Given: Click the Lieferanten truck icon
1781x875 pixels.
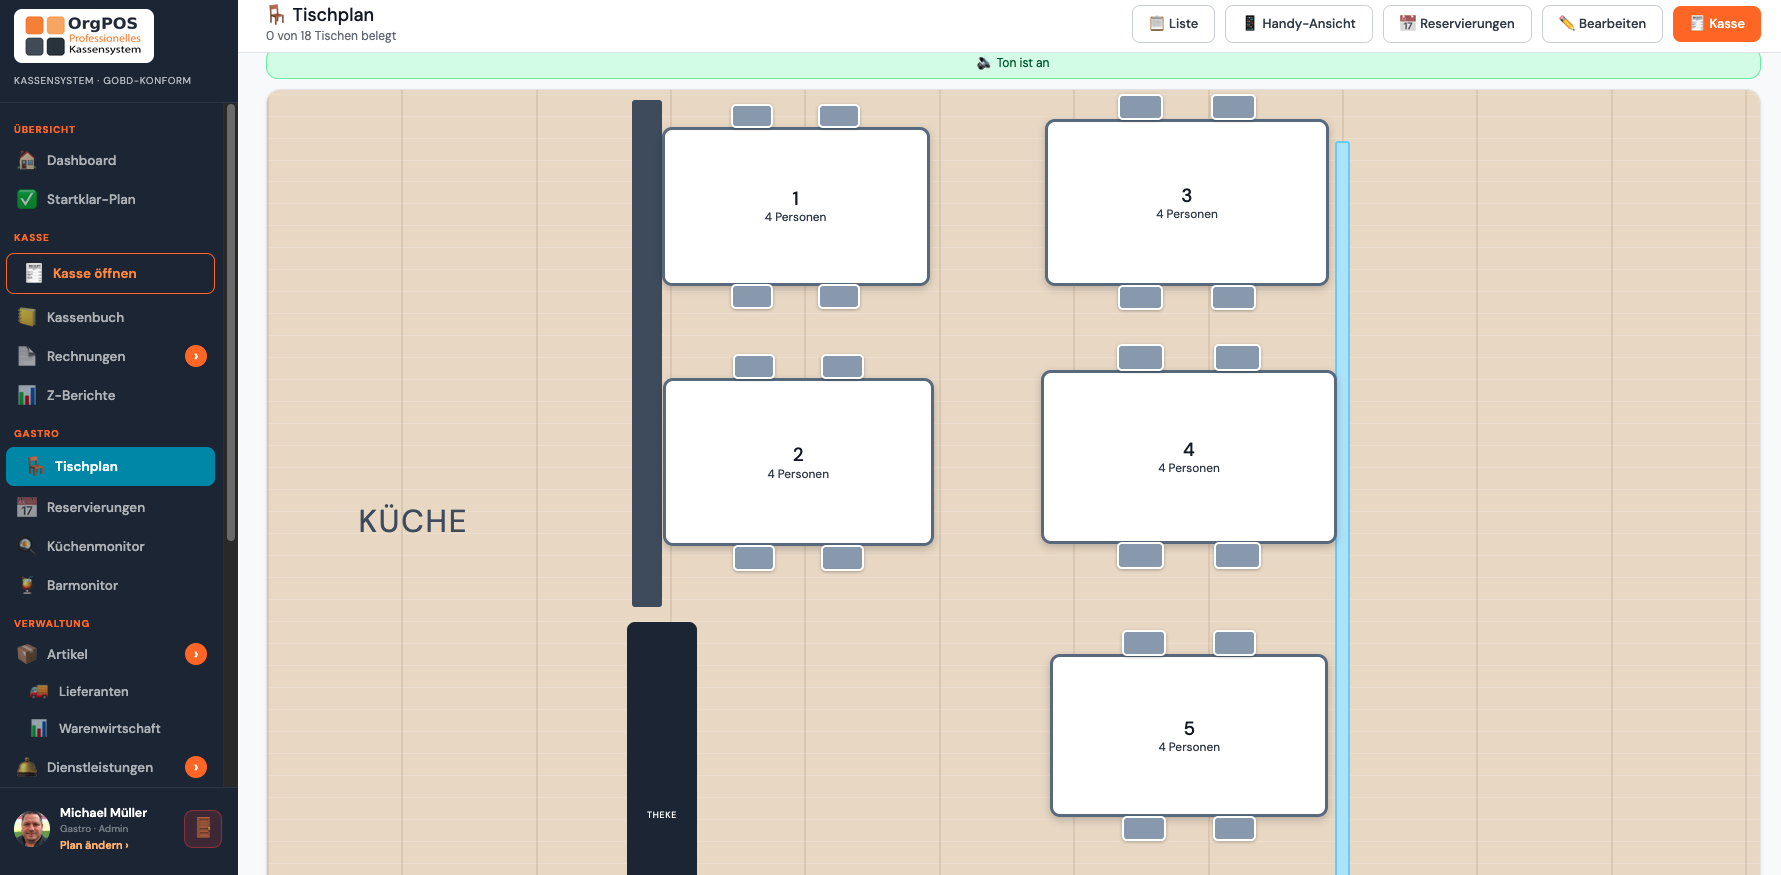Looking at the screenshot, I should [x=39, y=691].
